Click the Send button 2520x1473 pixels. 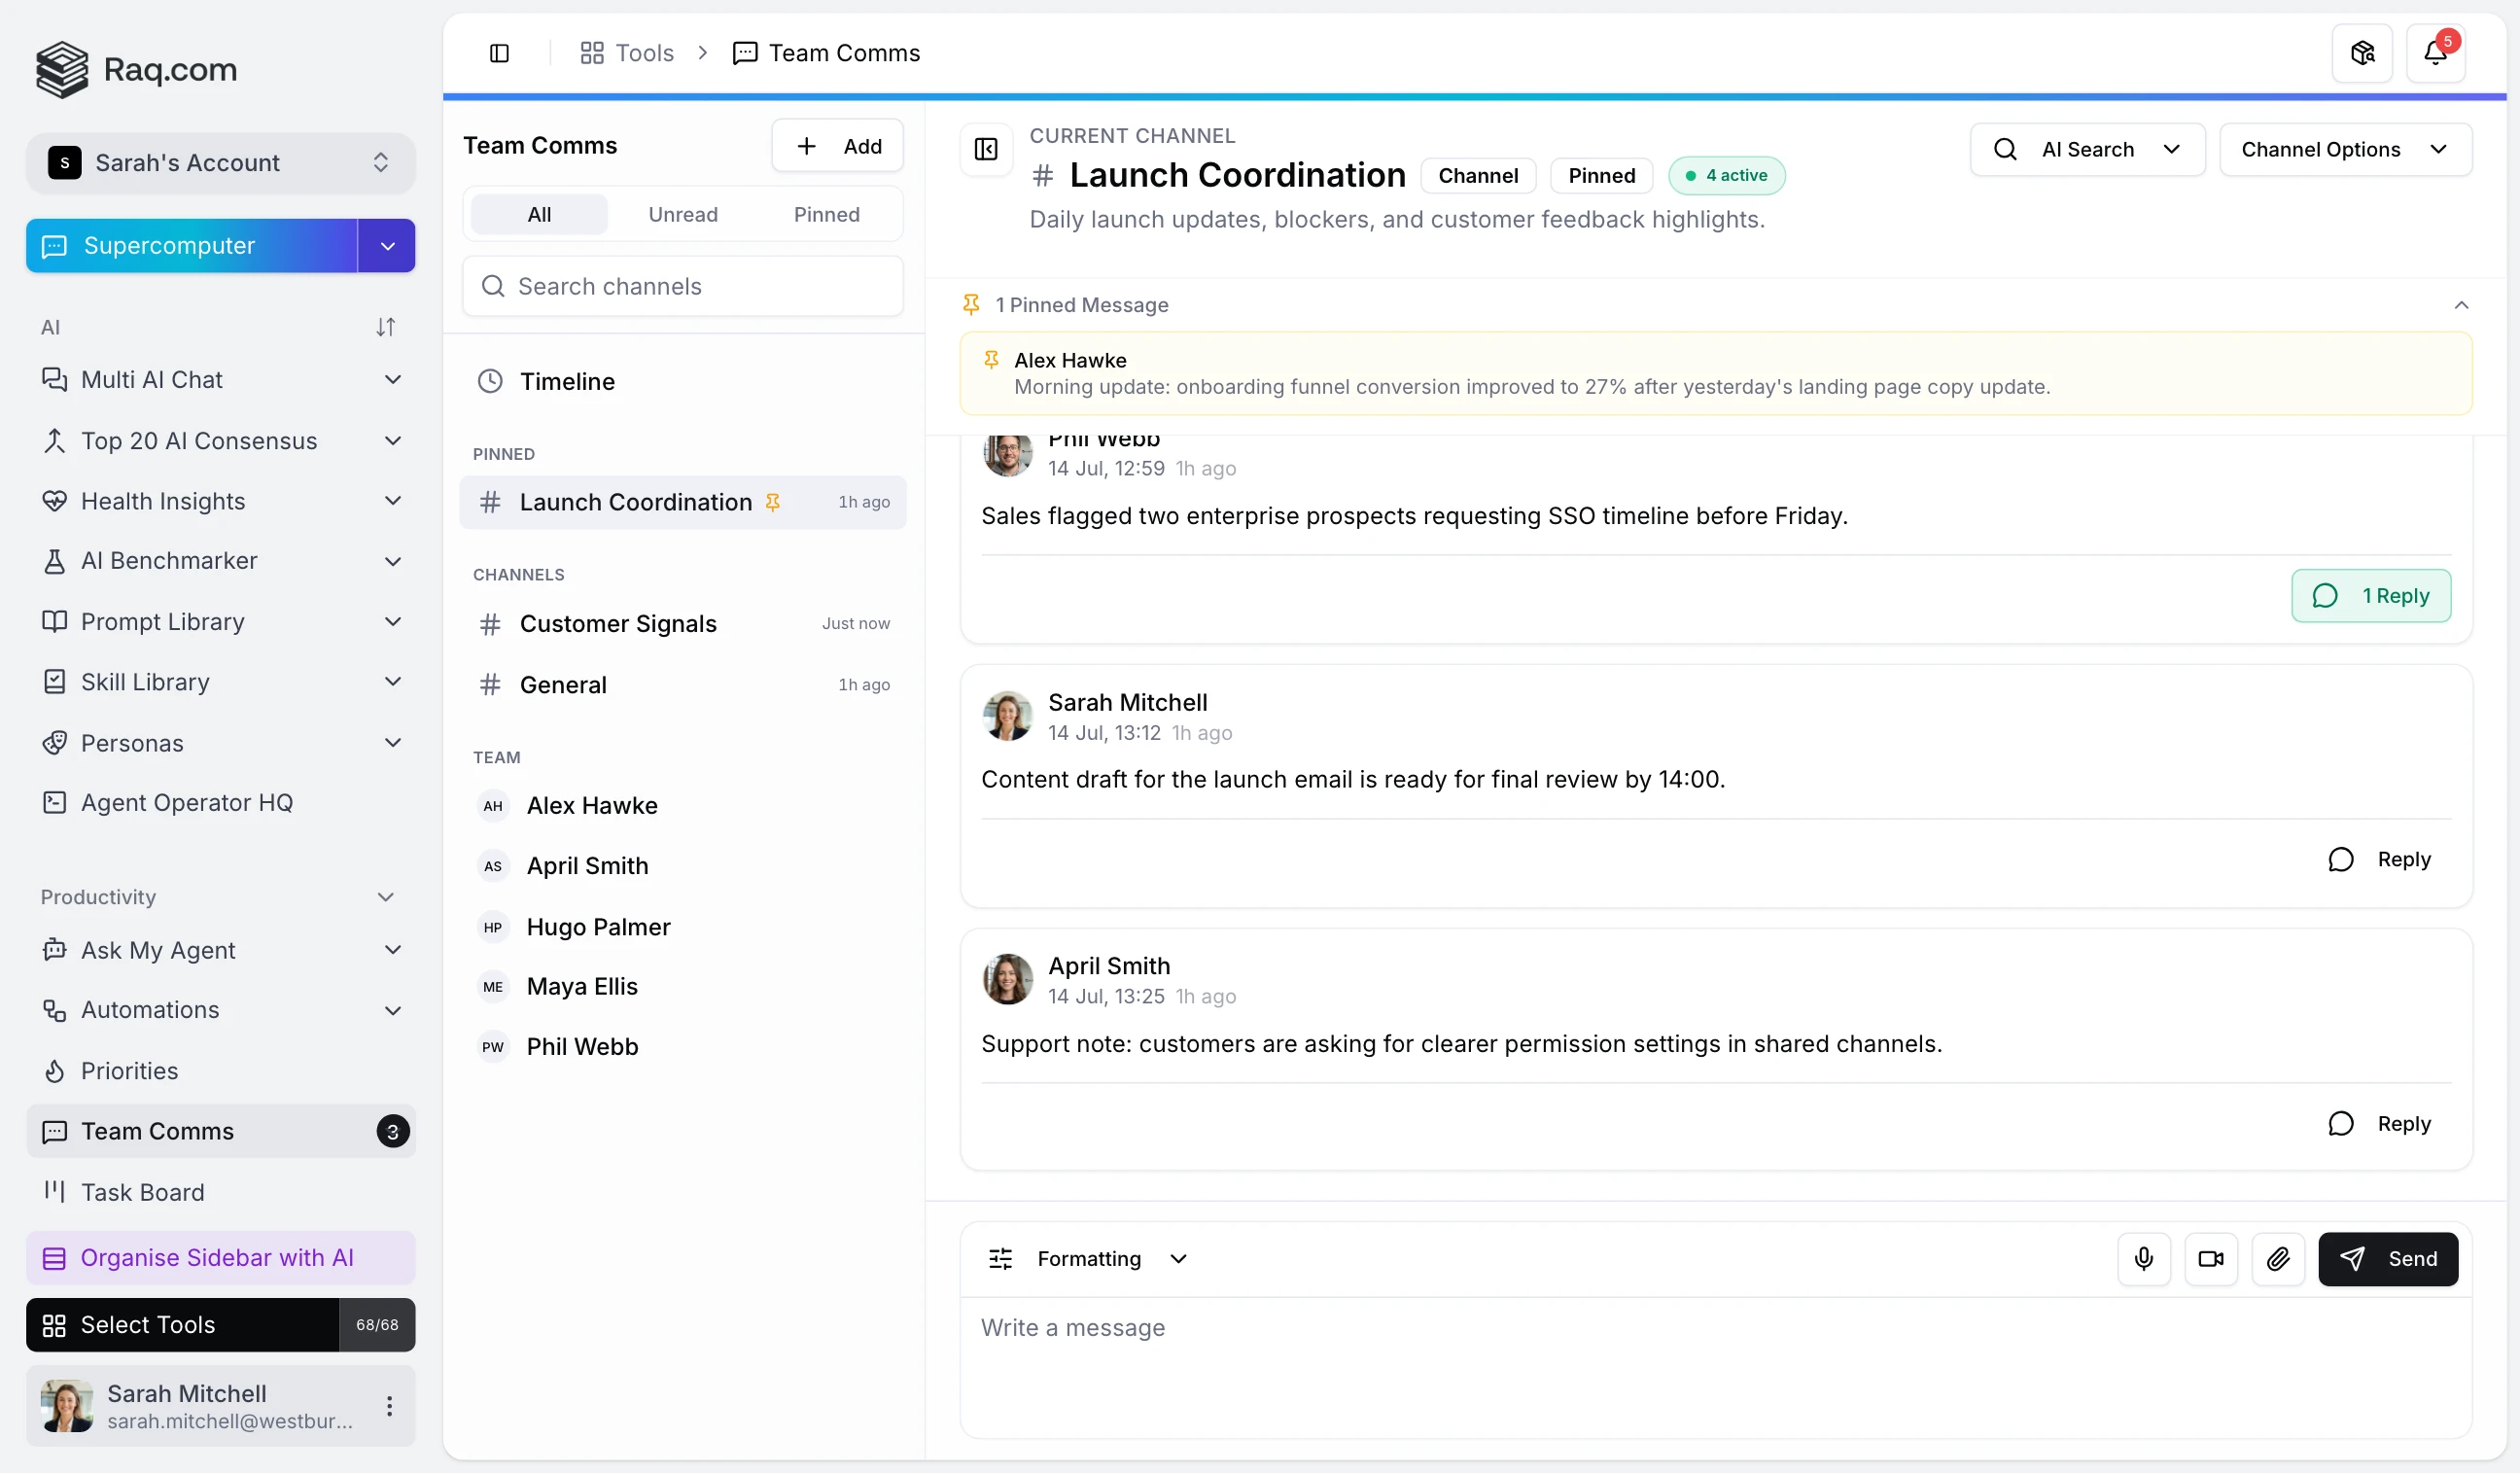pyautogui.click(x=2388, y=1258)
